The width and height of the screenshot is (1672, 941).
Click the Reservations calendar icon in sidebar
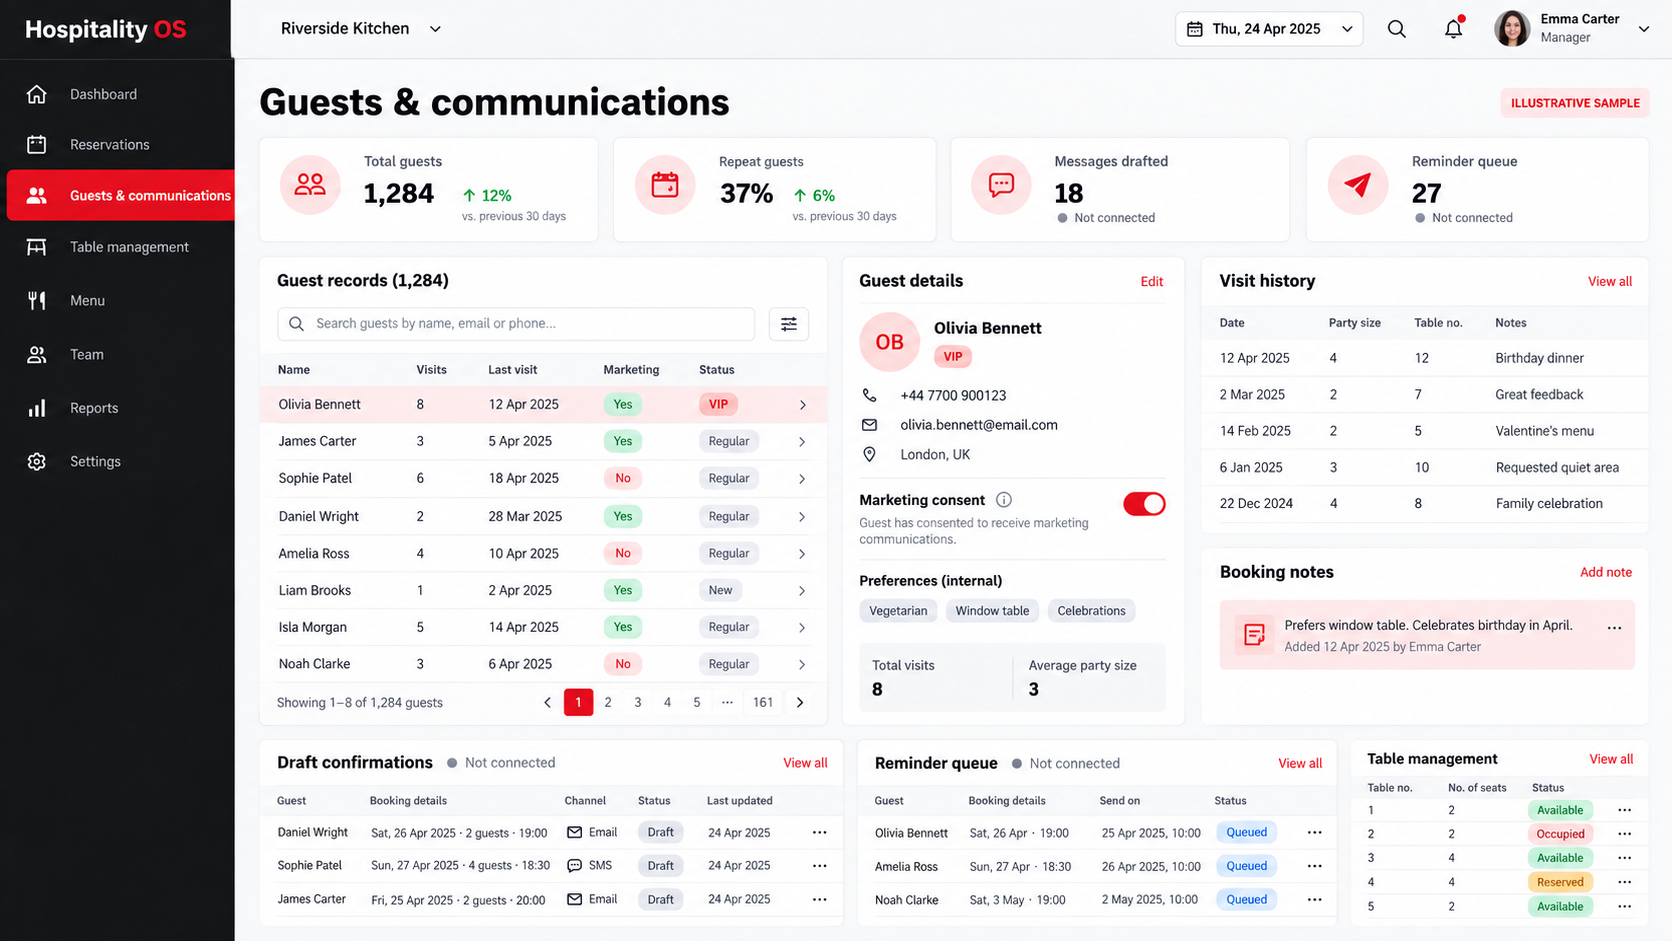[x=37, y=144]
